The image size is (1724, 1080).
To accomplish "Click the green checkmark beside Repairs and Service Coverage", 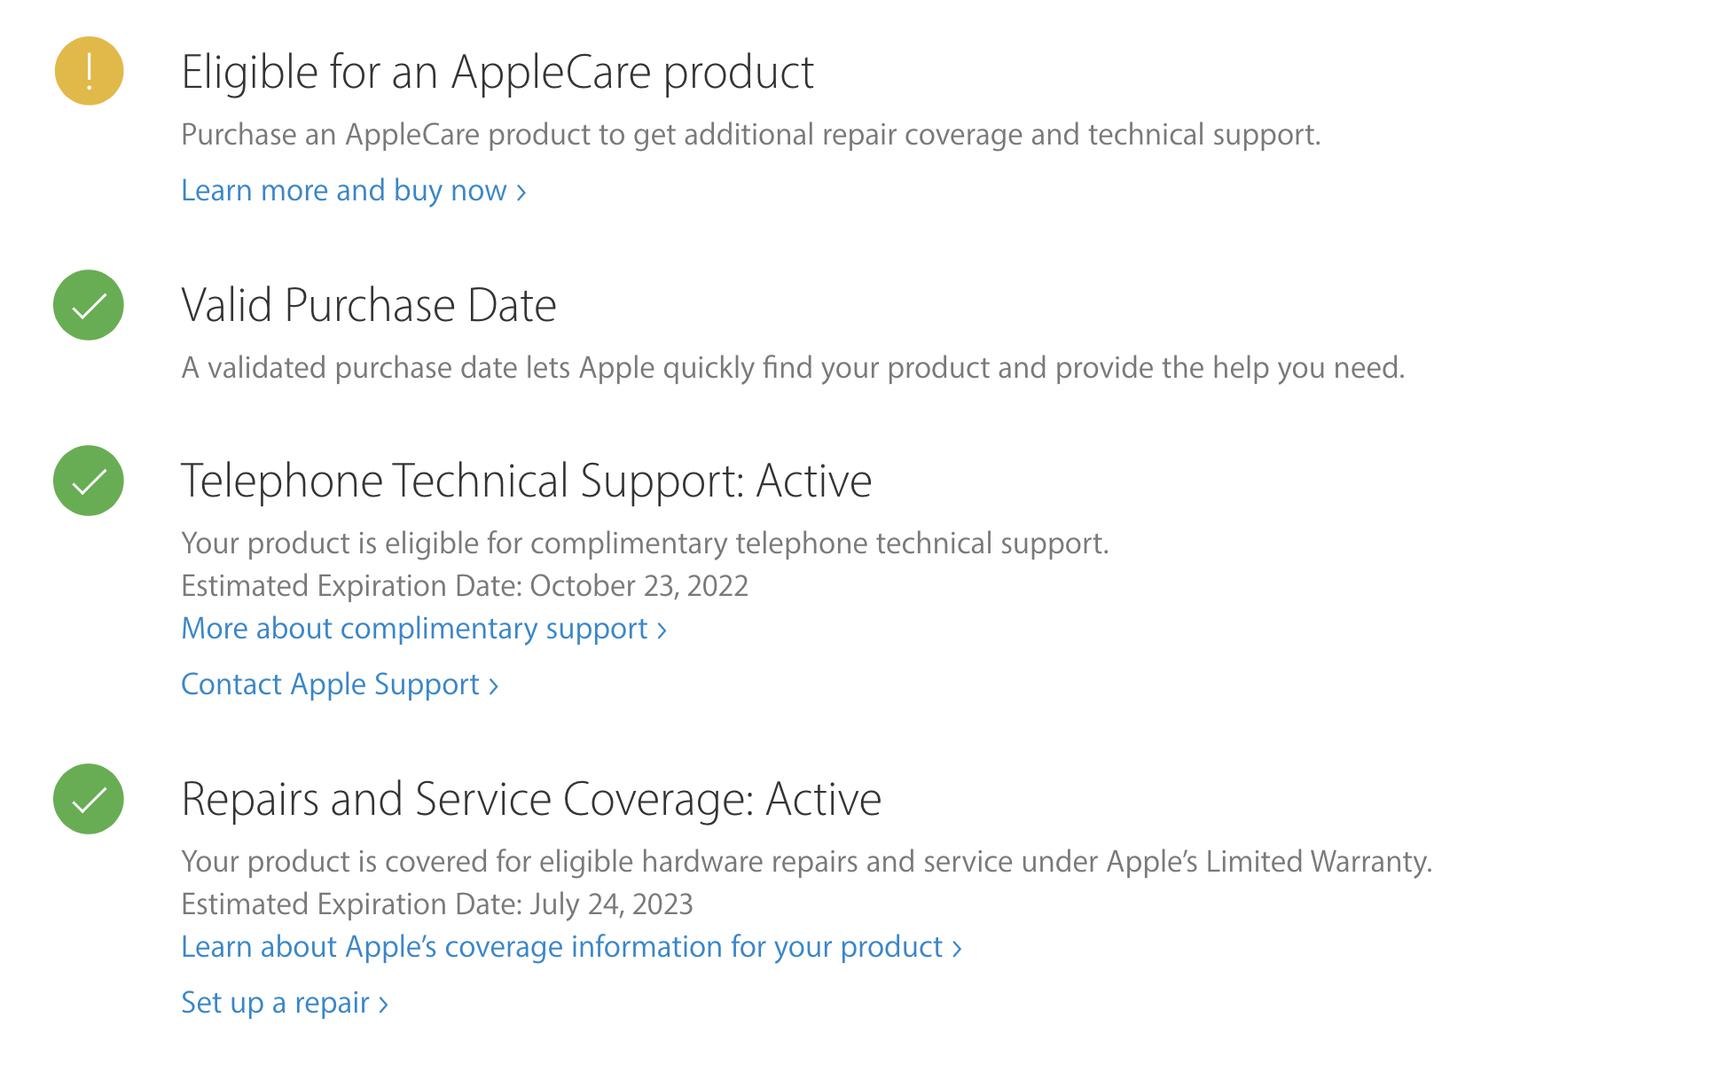I will click(89, 799).
